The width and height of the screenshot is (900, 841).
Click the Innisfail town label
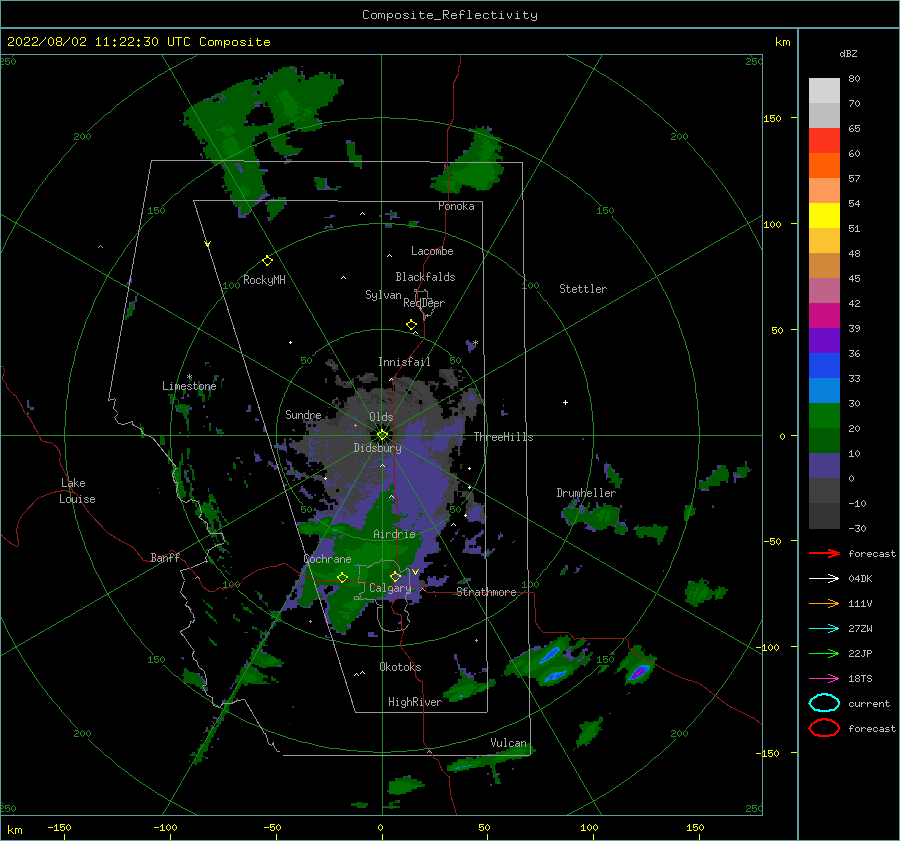coord(404,362)
